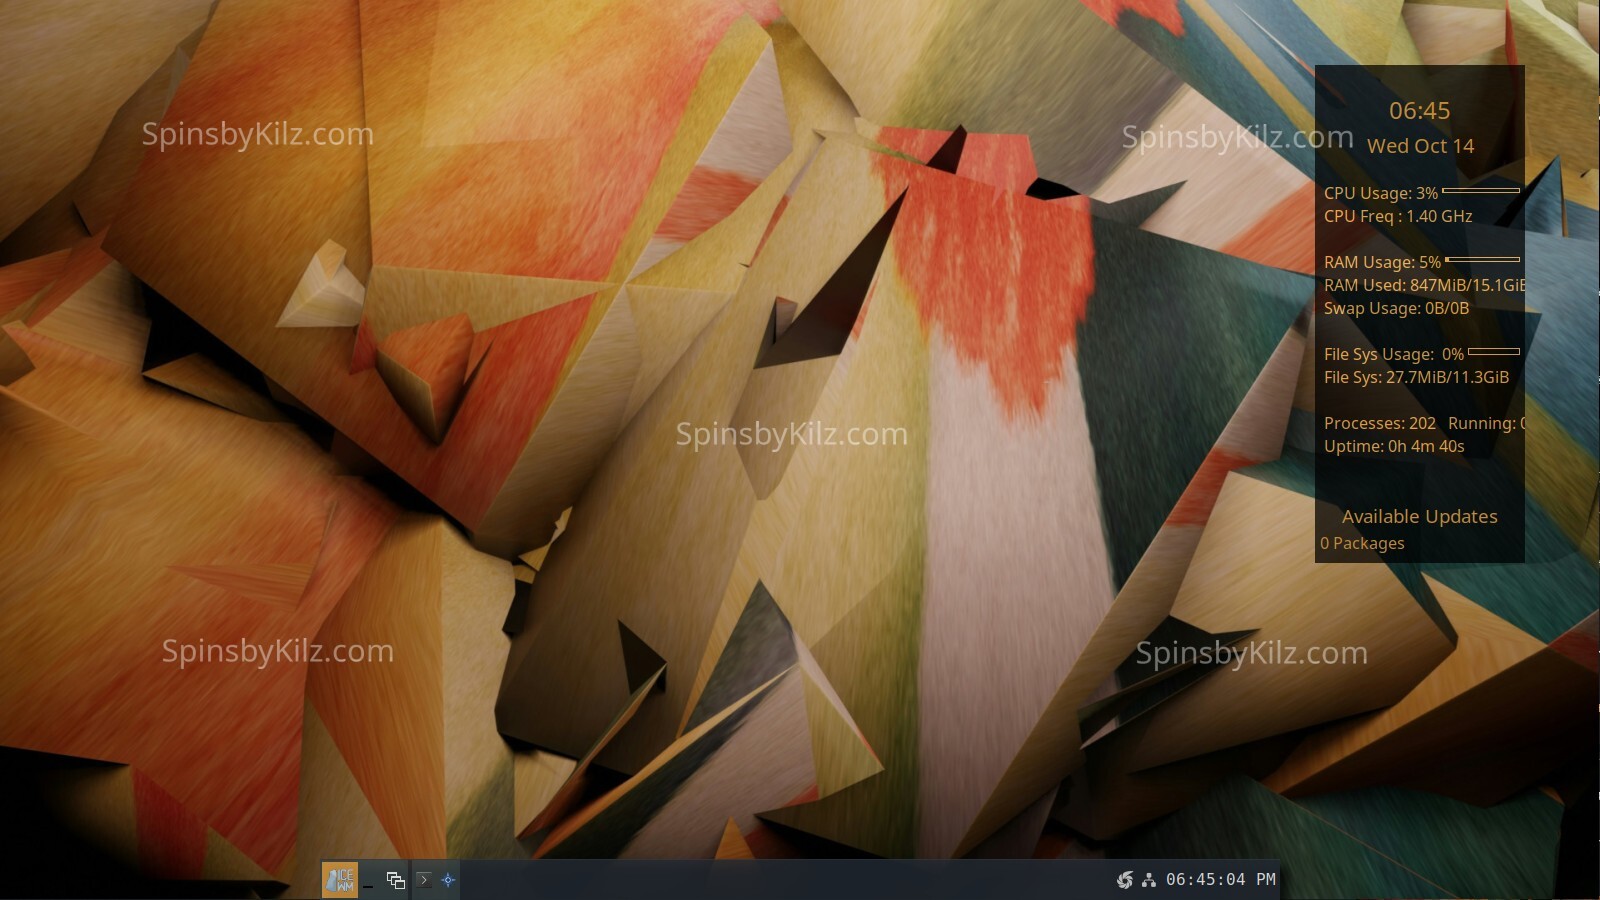
Task: Click the Available Updates heading
Action: tap(1419, 517)
